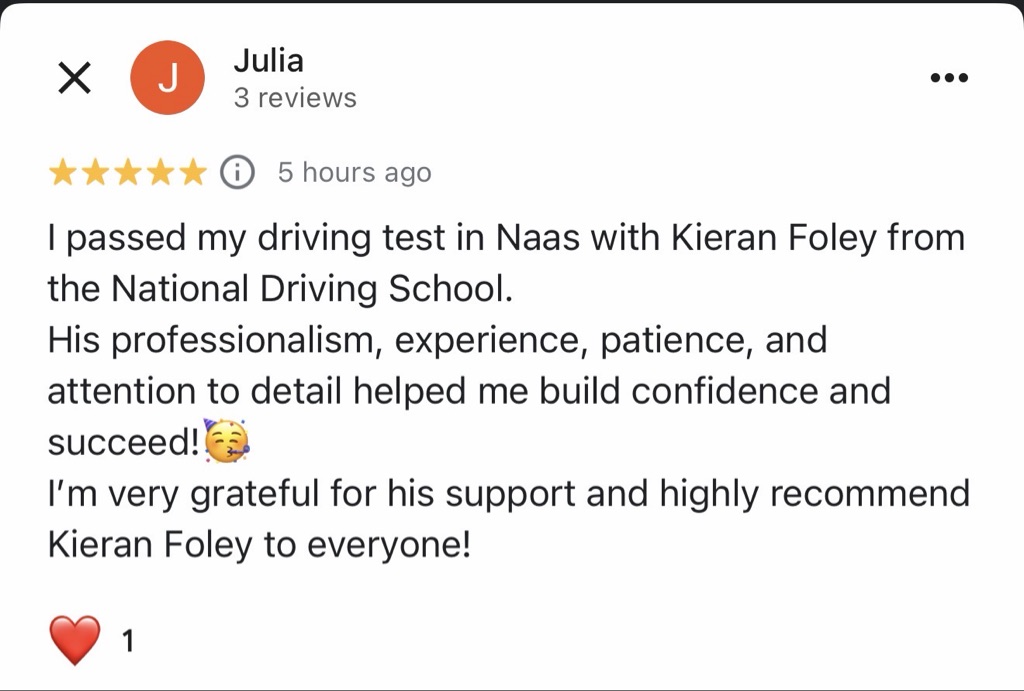1024x691 pixels.
Task: Click the like count number 1
Action: [127, 641]
